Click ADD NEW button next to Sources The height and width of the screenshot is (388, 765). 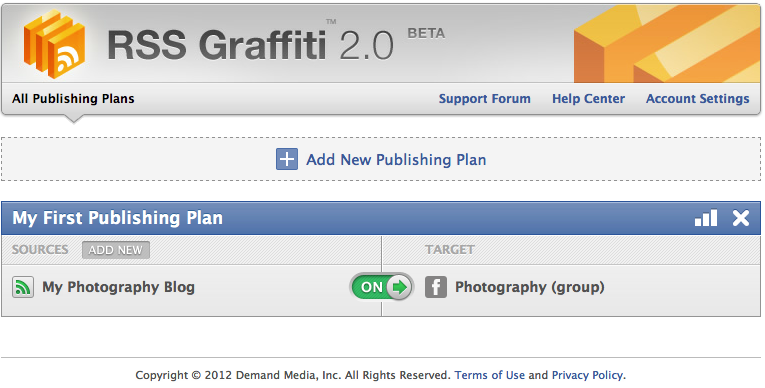click(116, 250)
